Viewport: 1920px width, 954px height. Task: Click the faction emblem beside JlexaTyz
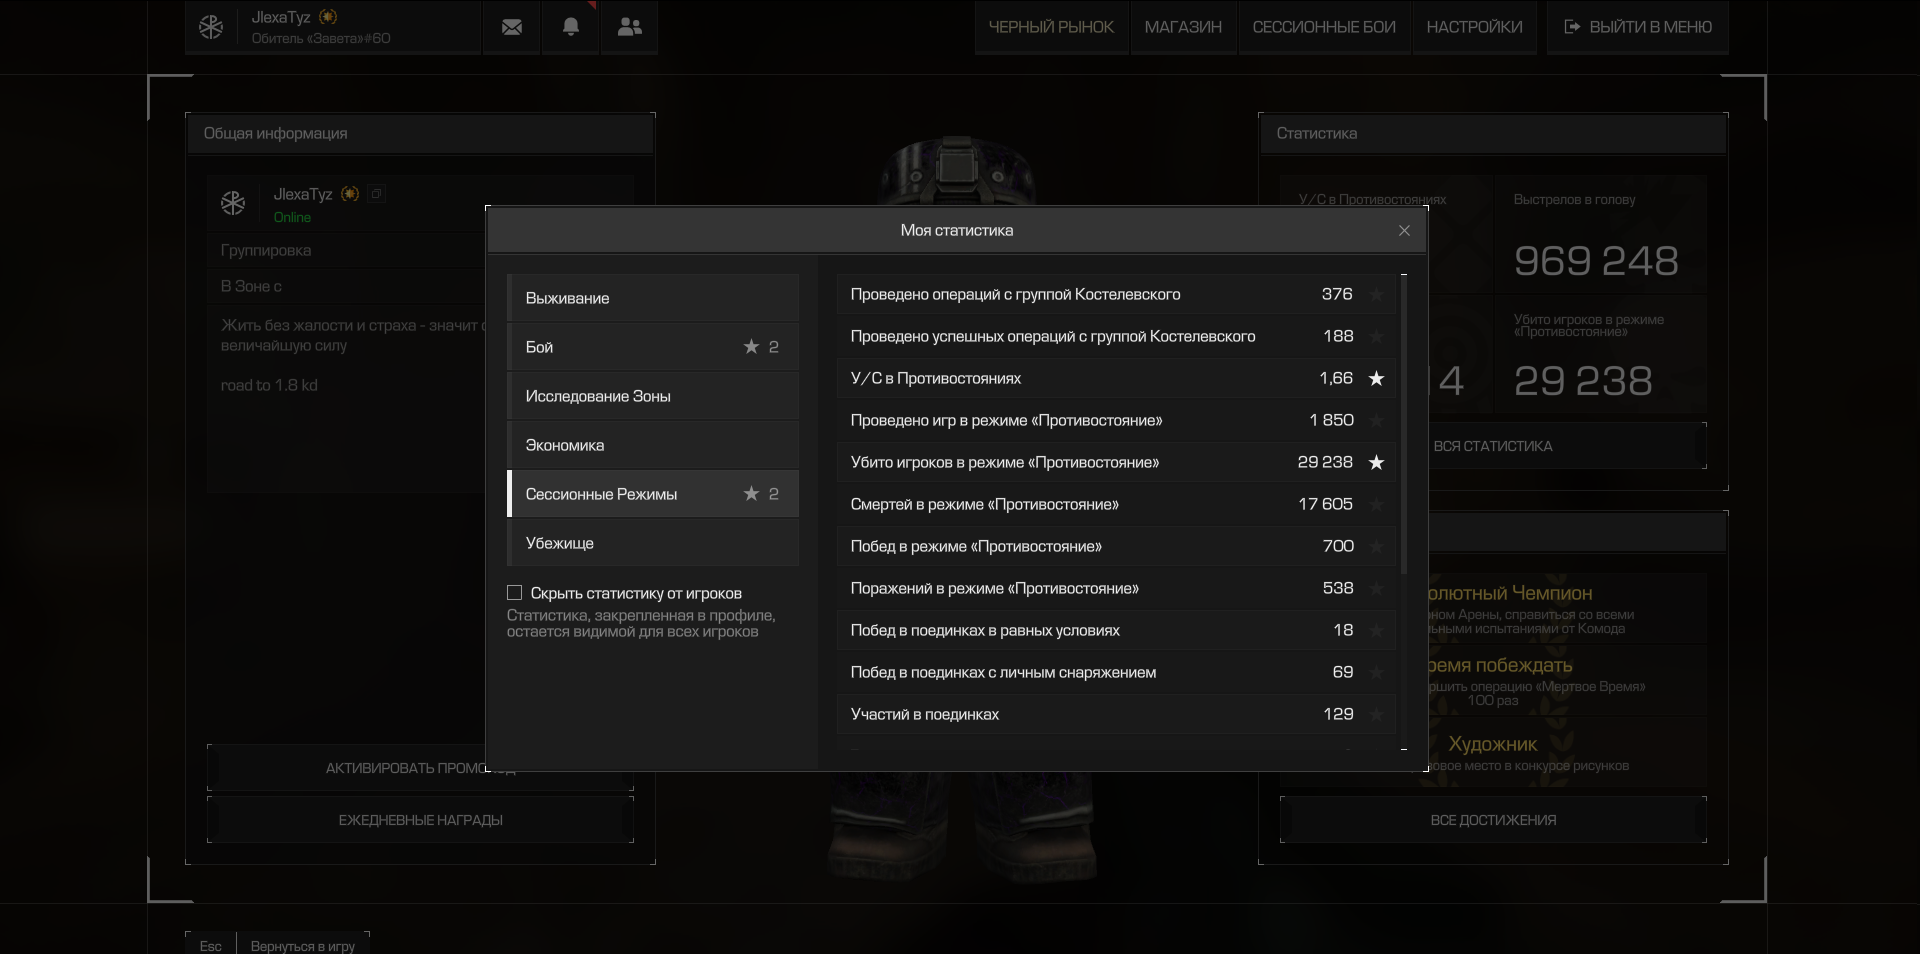(211, 27)
